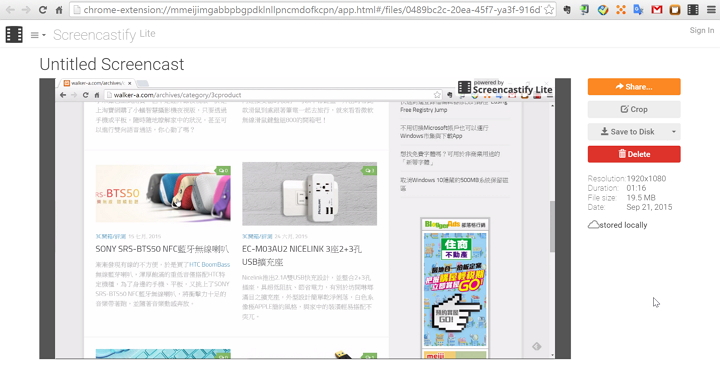Open the Gmail extension icon

click(x=657, y=10)
